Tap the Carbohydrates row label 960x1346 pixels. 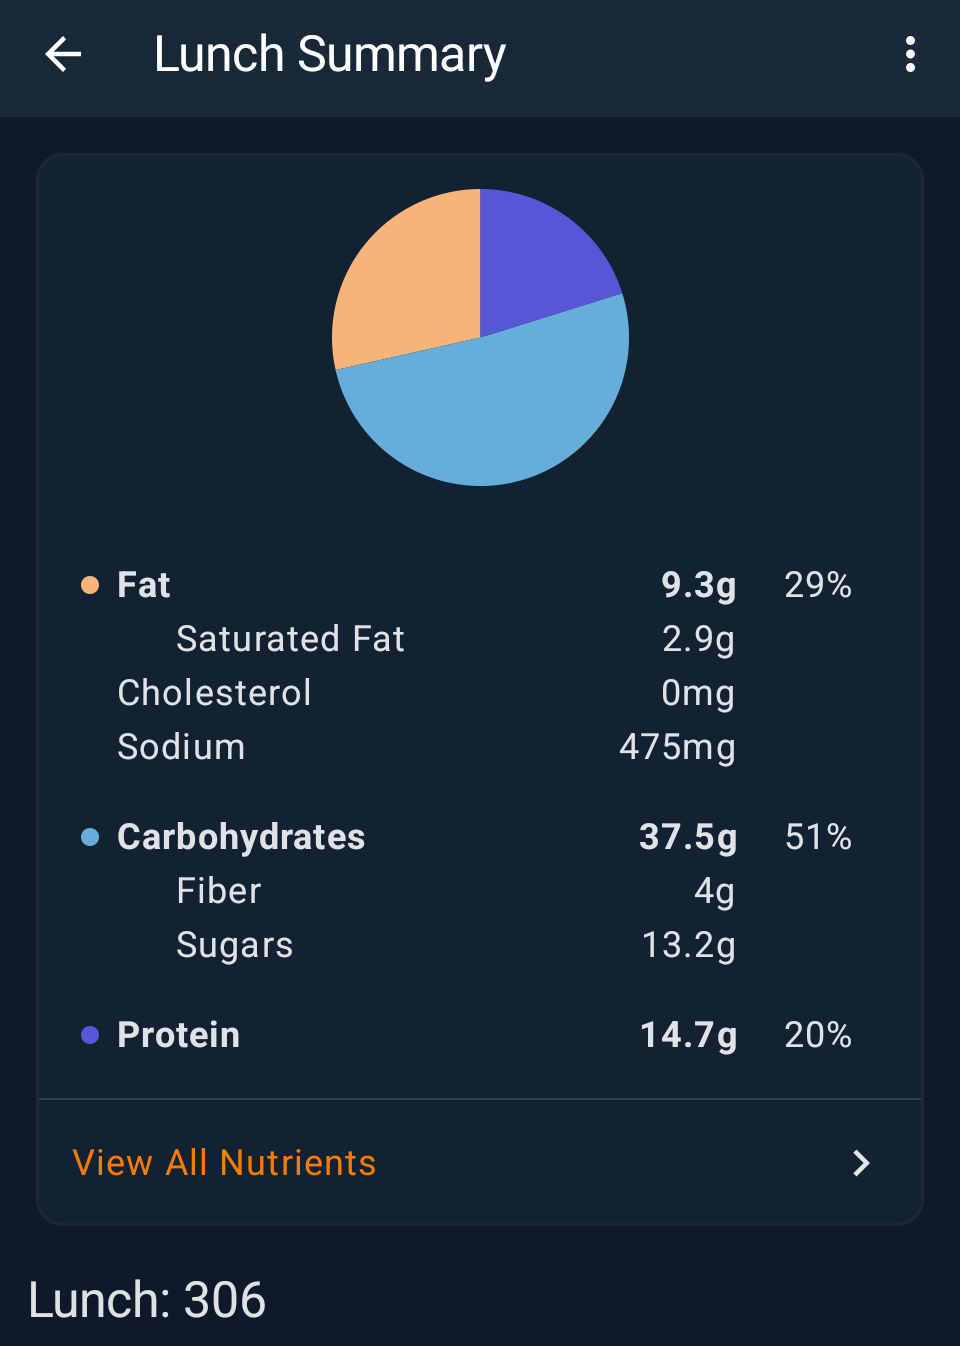[x=241, y=837]
